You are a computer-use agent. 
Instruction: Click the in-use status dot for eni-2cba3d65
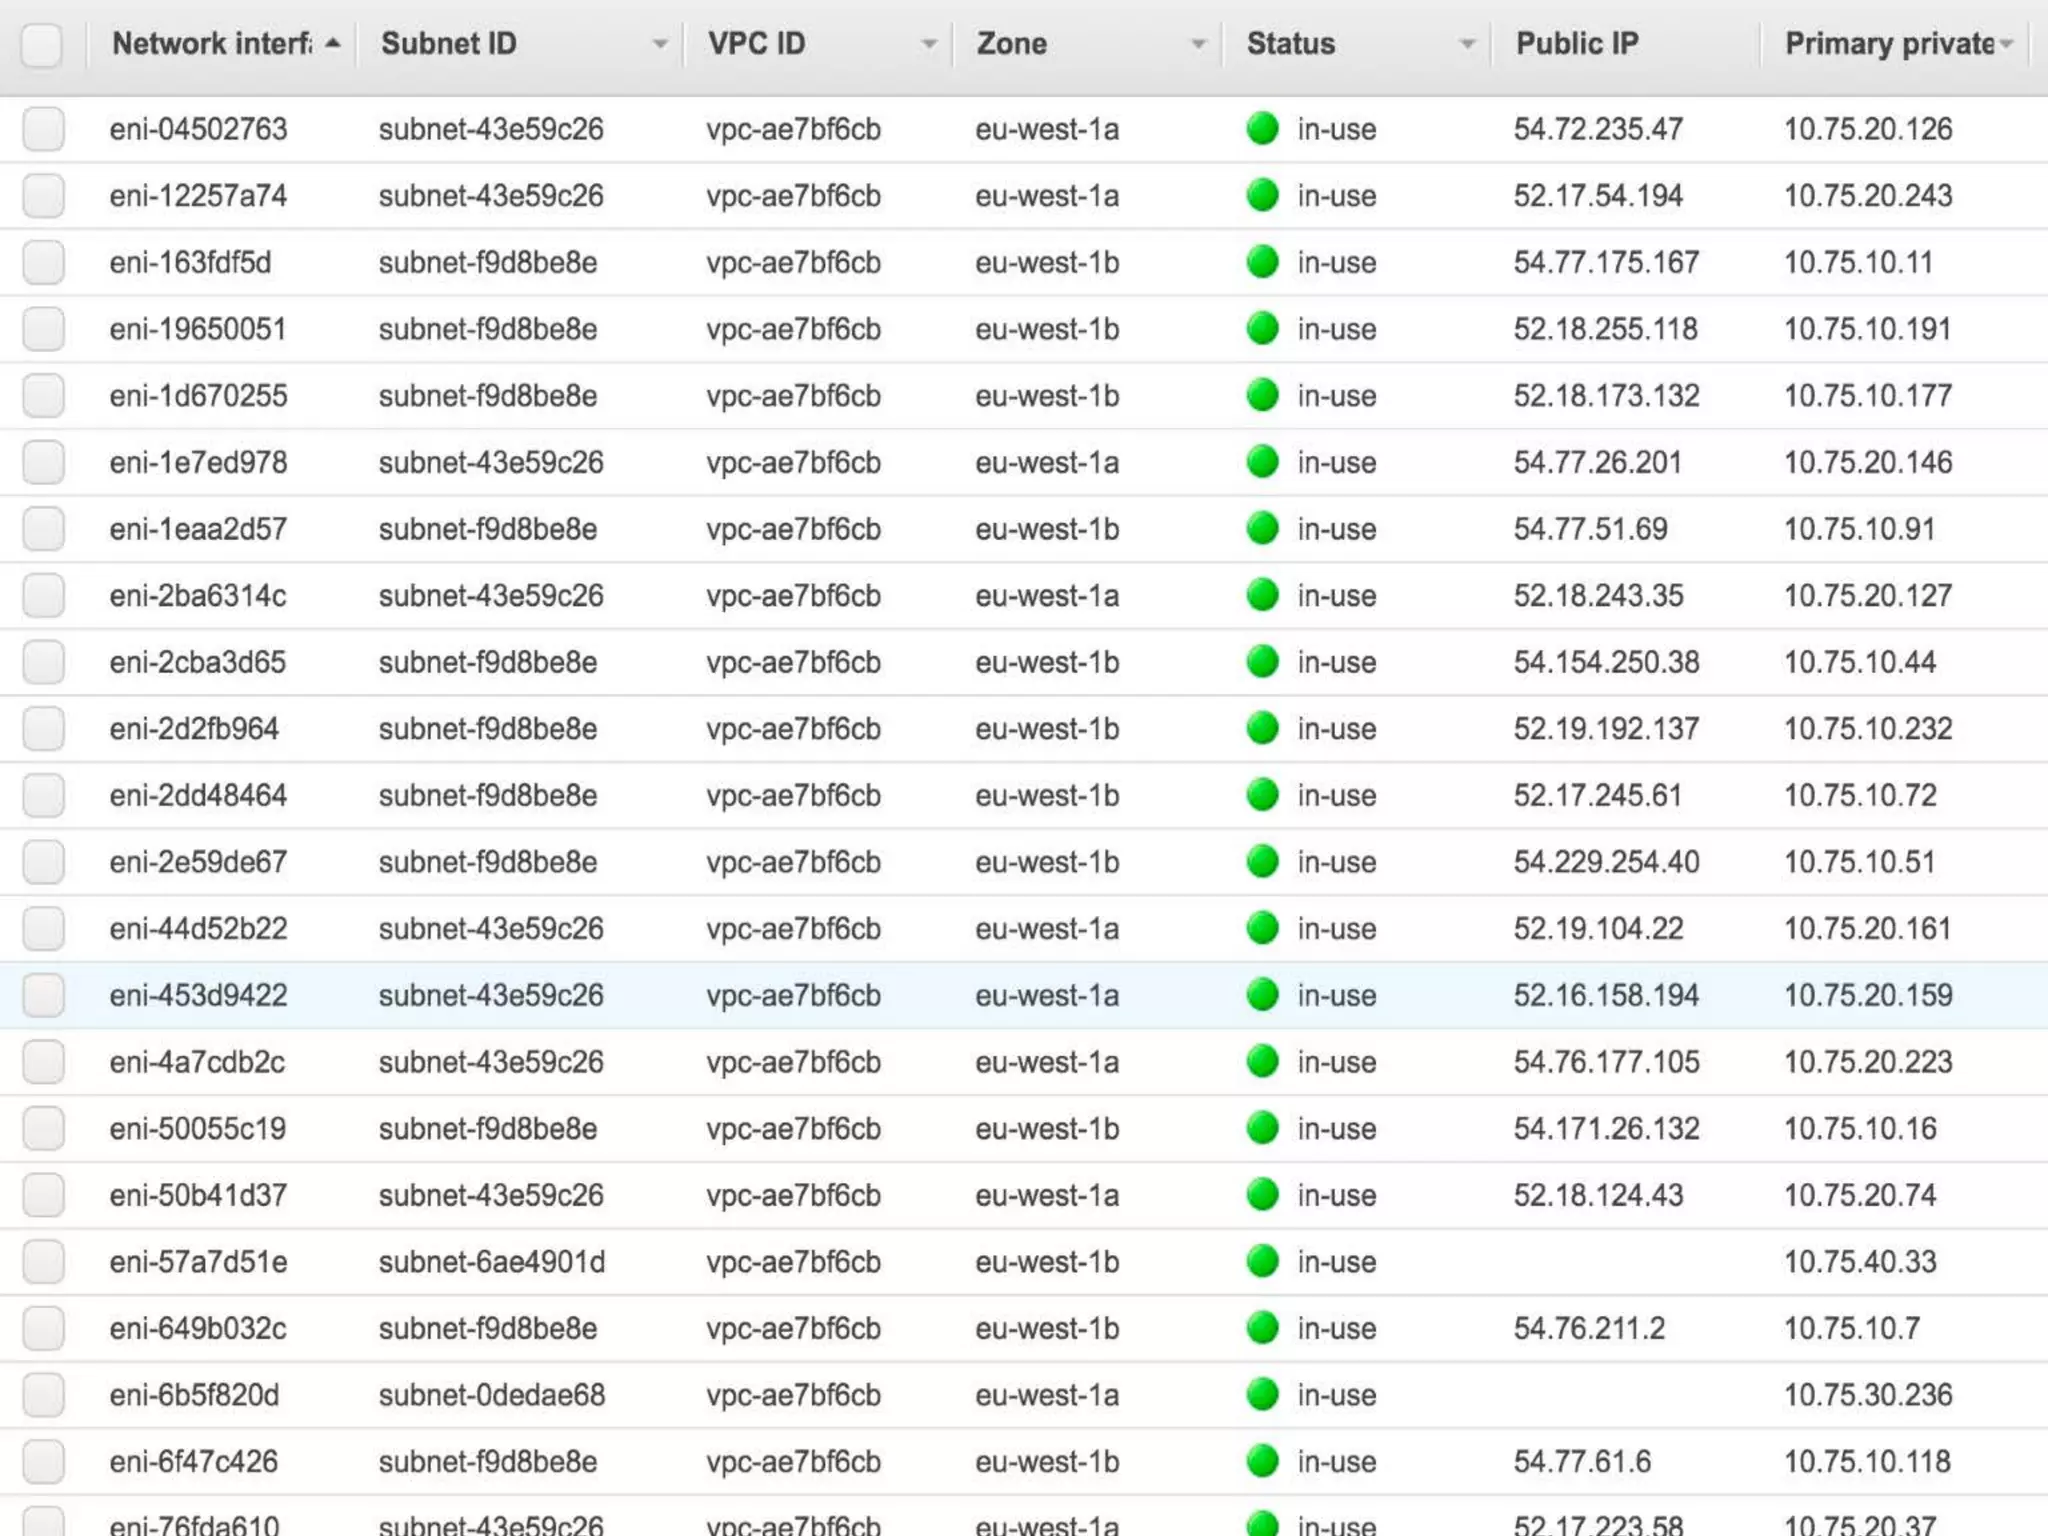(1262, 662)
